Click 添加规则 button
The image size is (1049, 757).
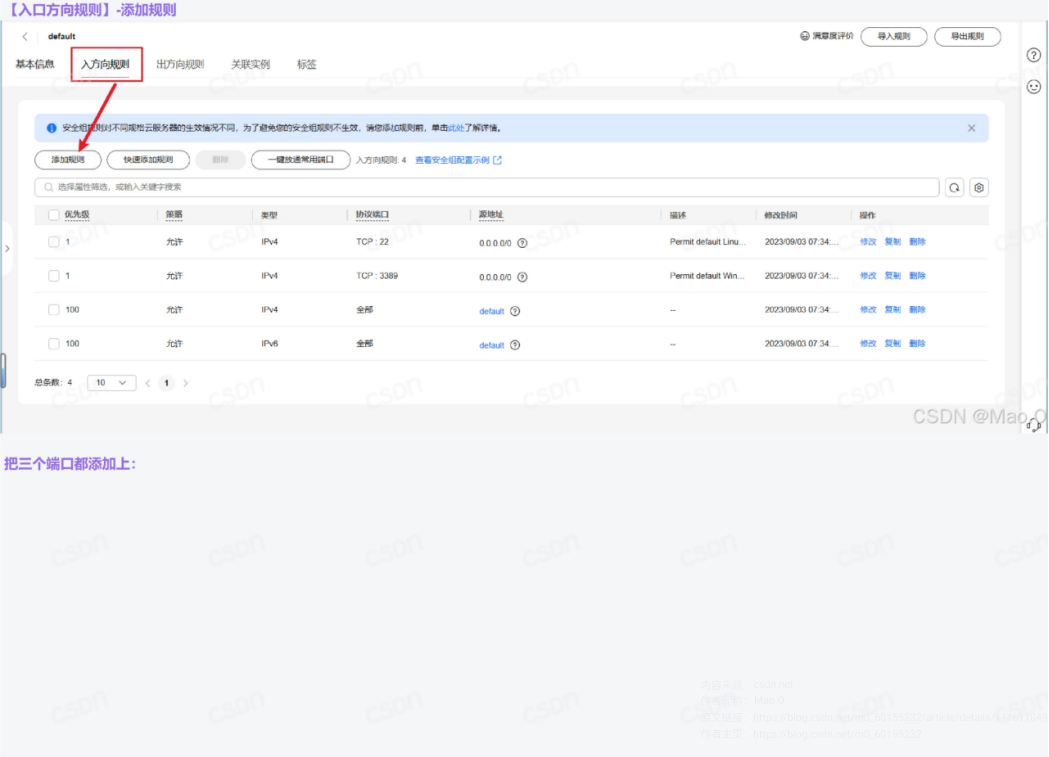pos(68,160)
